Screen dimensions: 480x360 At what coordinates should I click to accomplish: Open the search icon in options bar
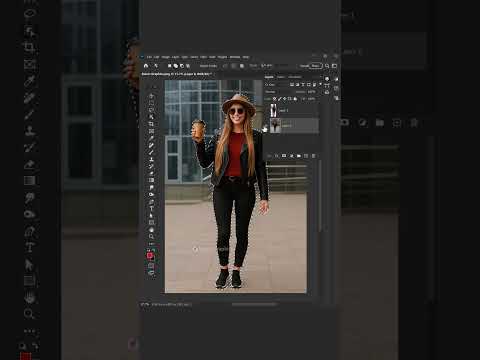pos(327,66)
